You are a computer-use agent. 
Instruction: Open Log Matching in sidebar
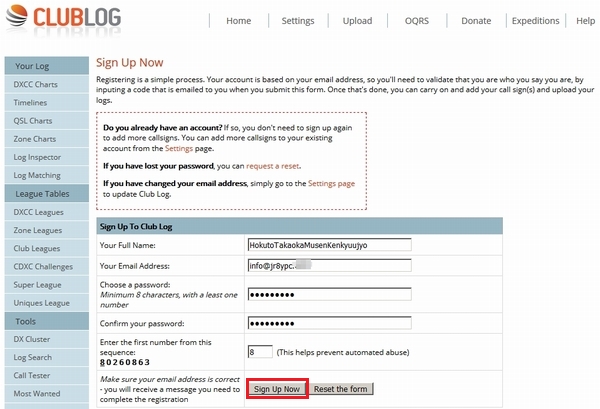tap(47, 175)
